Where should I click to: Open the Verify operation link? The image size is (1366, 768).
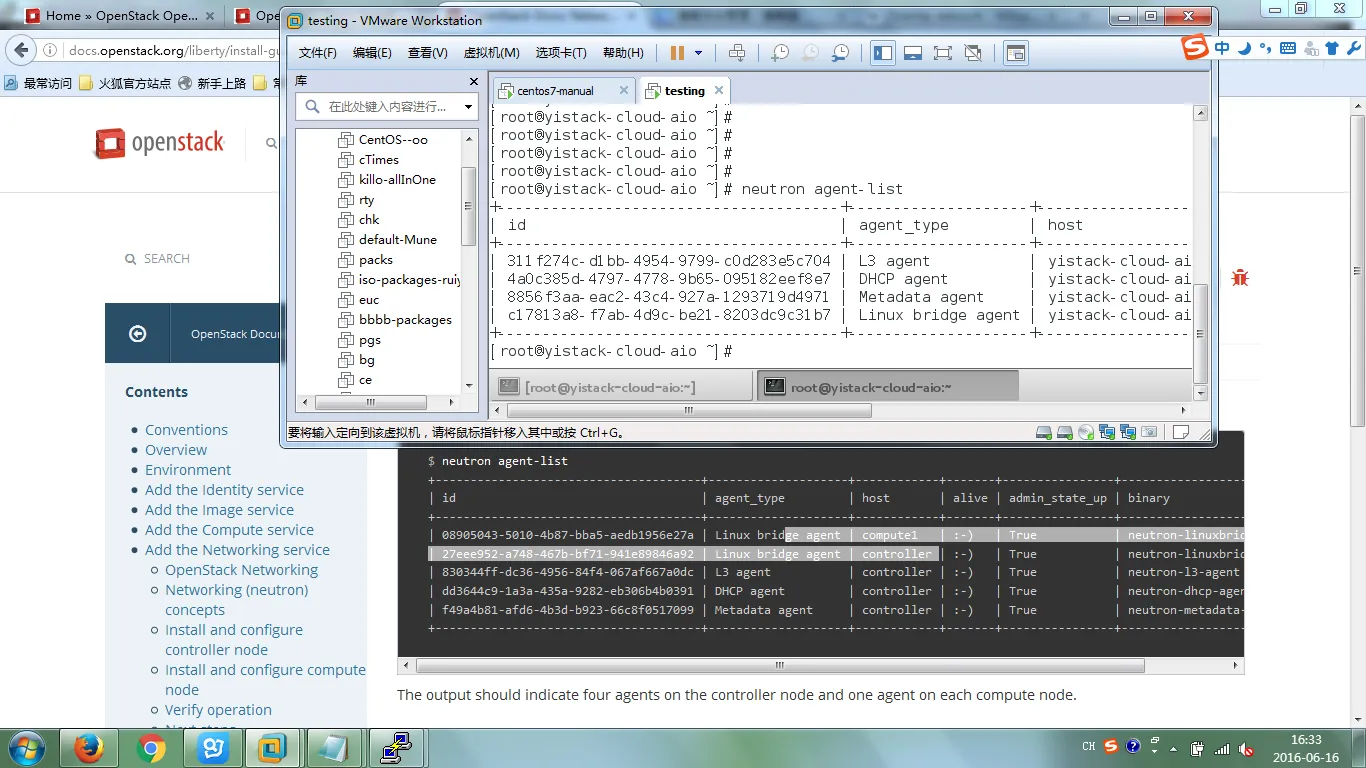click(218, 710)
